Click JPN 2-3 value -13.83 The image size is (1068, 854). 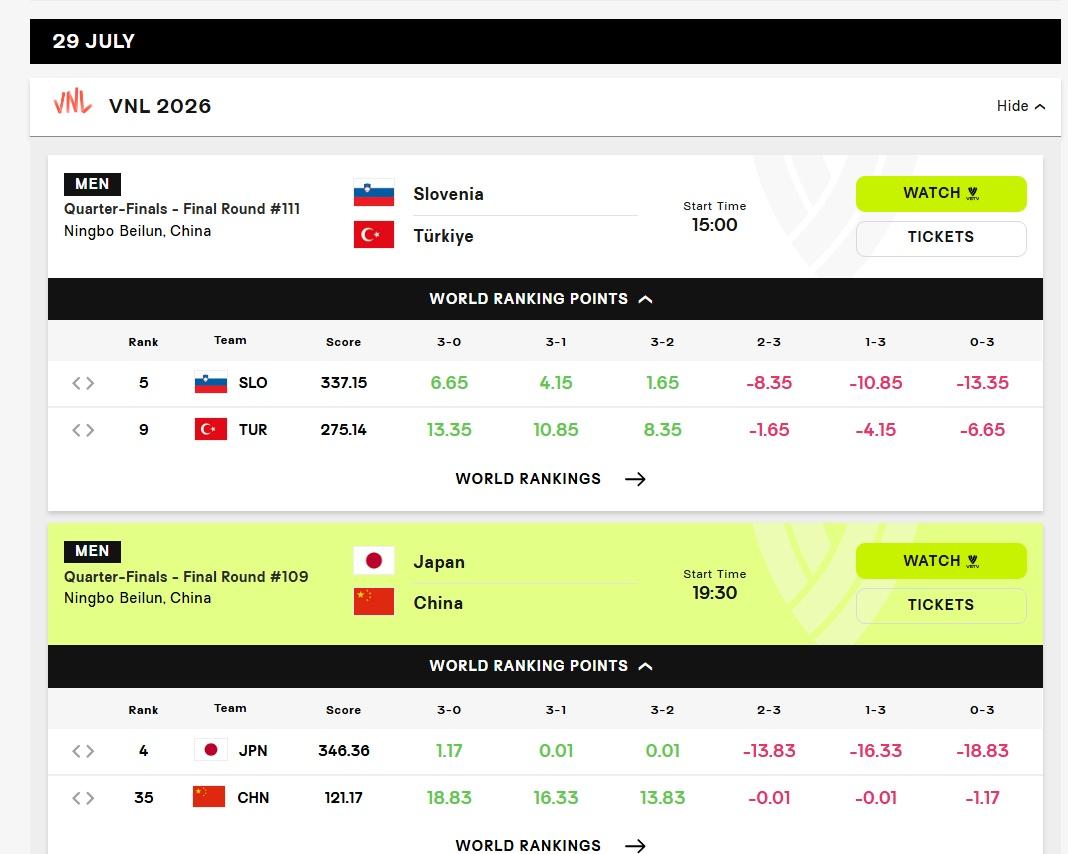(769, 750)
